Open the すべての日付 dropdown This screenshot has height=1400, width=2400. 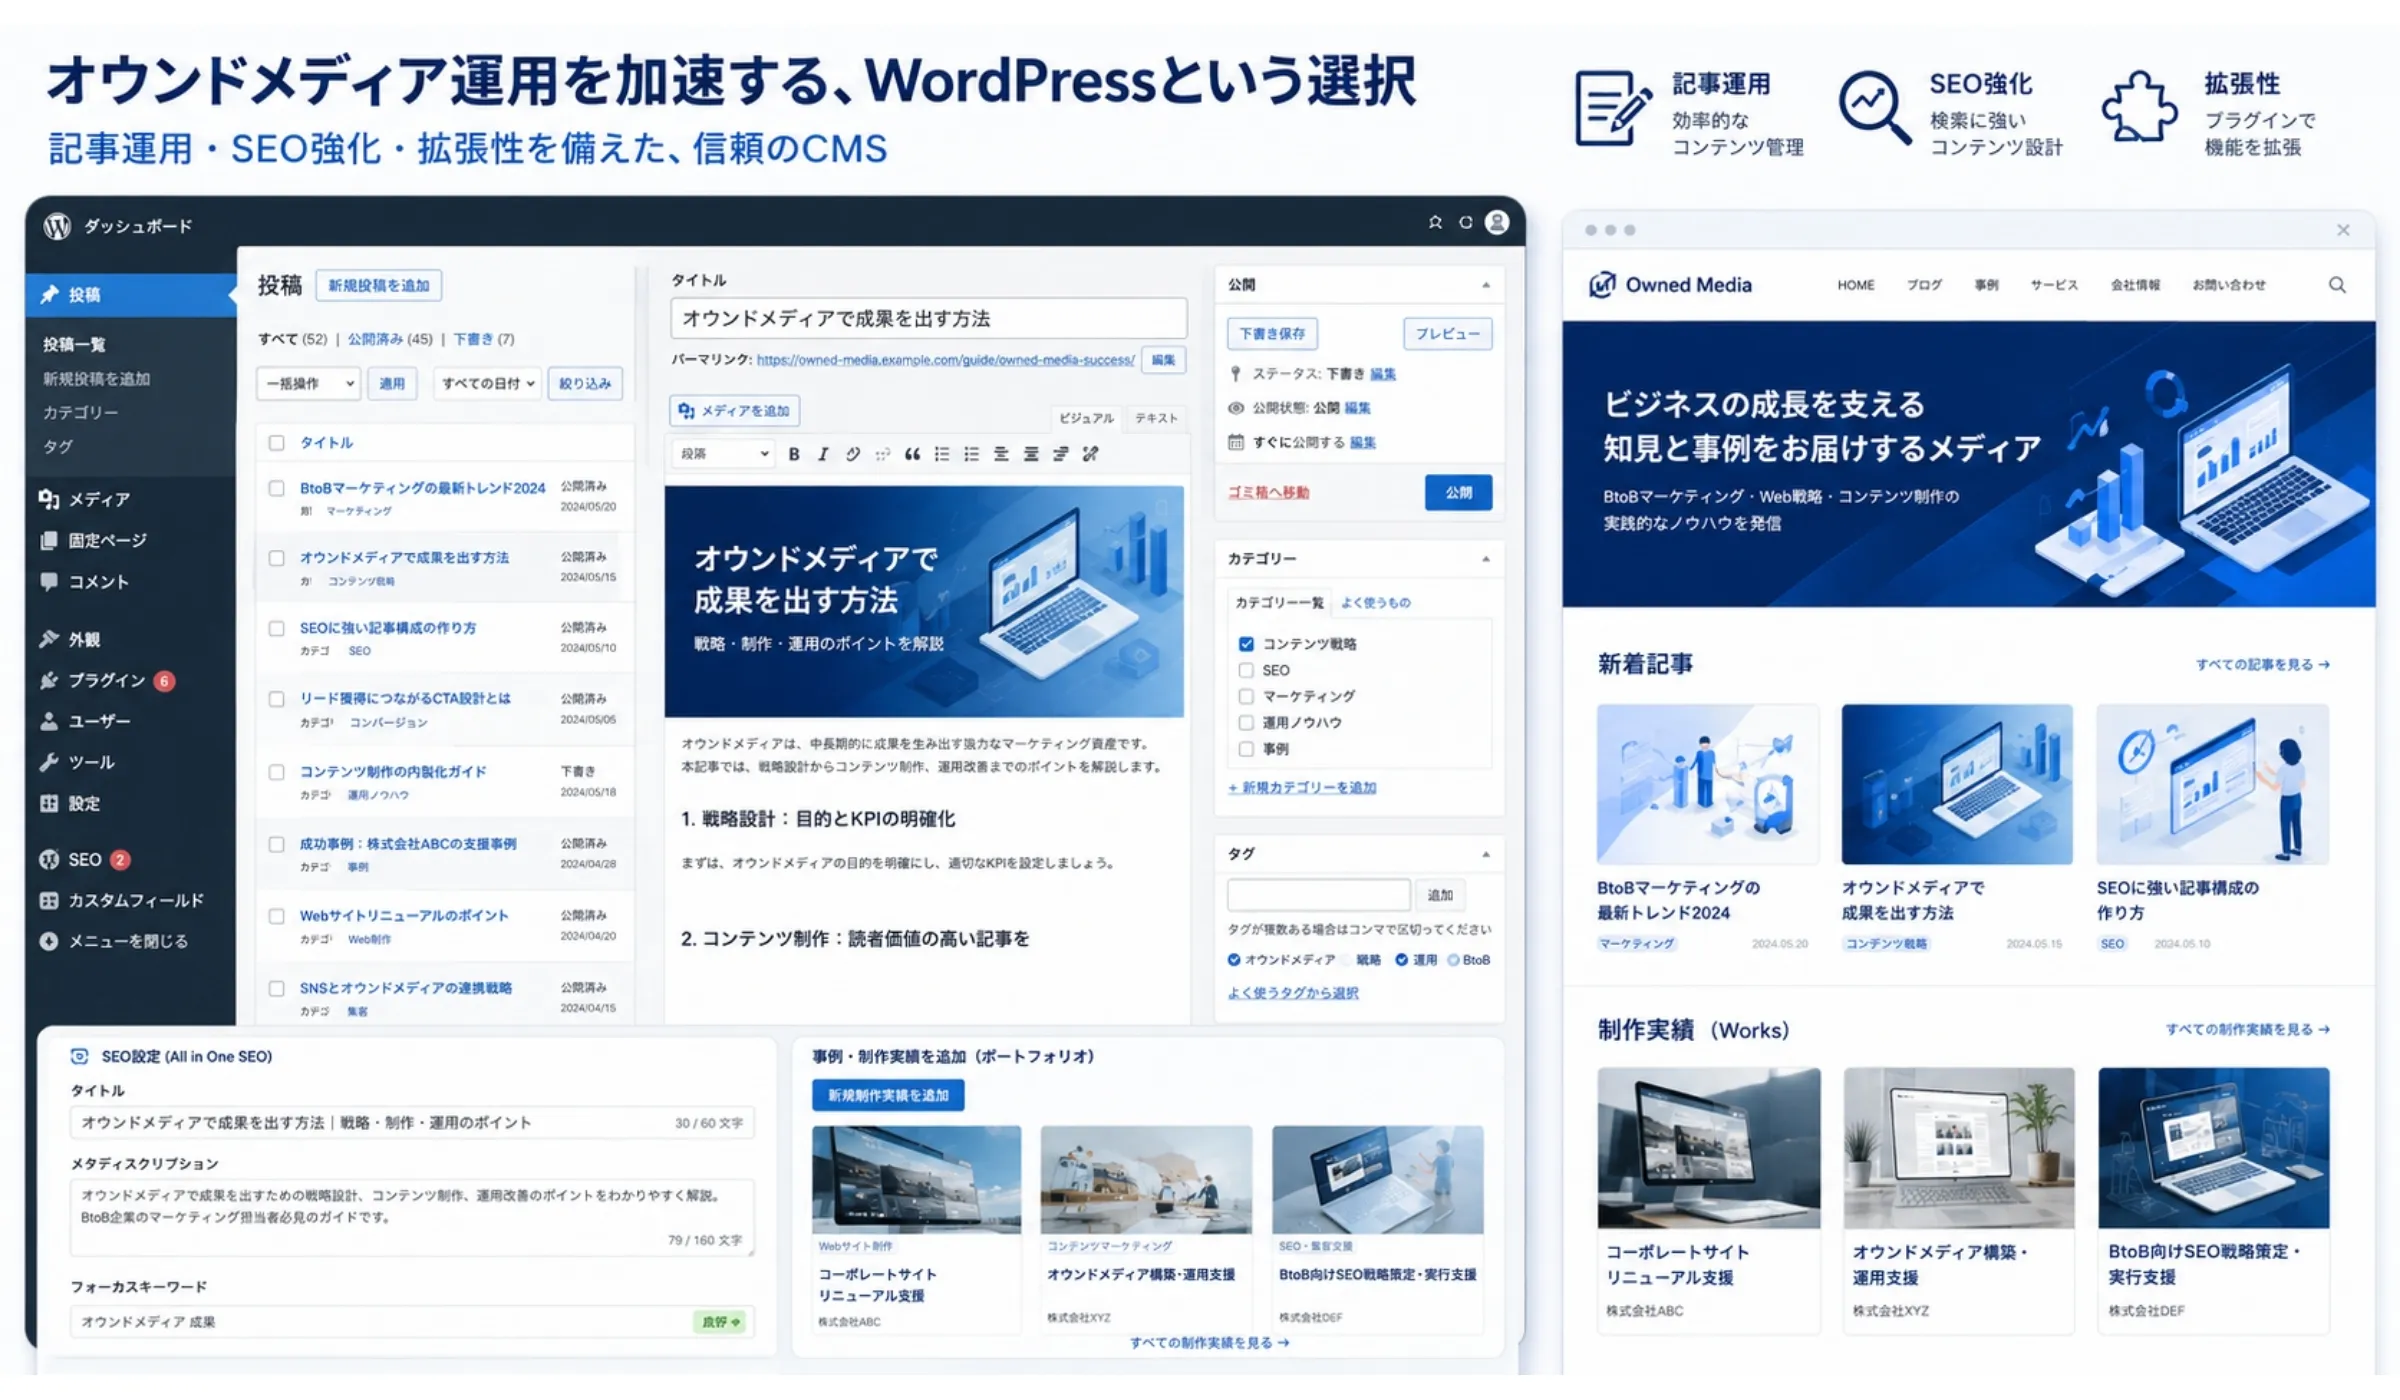(487, 383)
